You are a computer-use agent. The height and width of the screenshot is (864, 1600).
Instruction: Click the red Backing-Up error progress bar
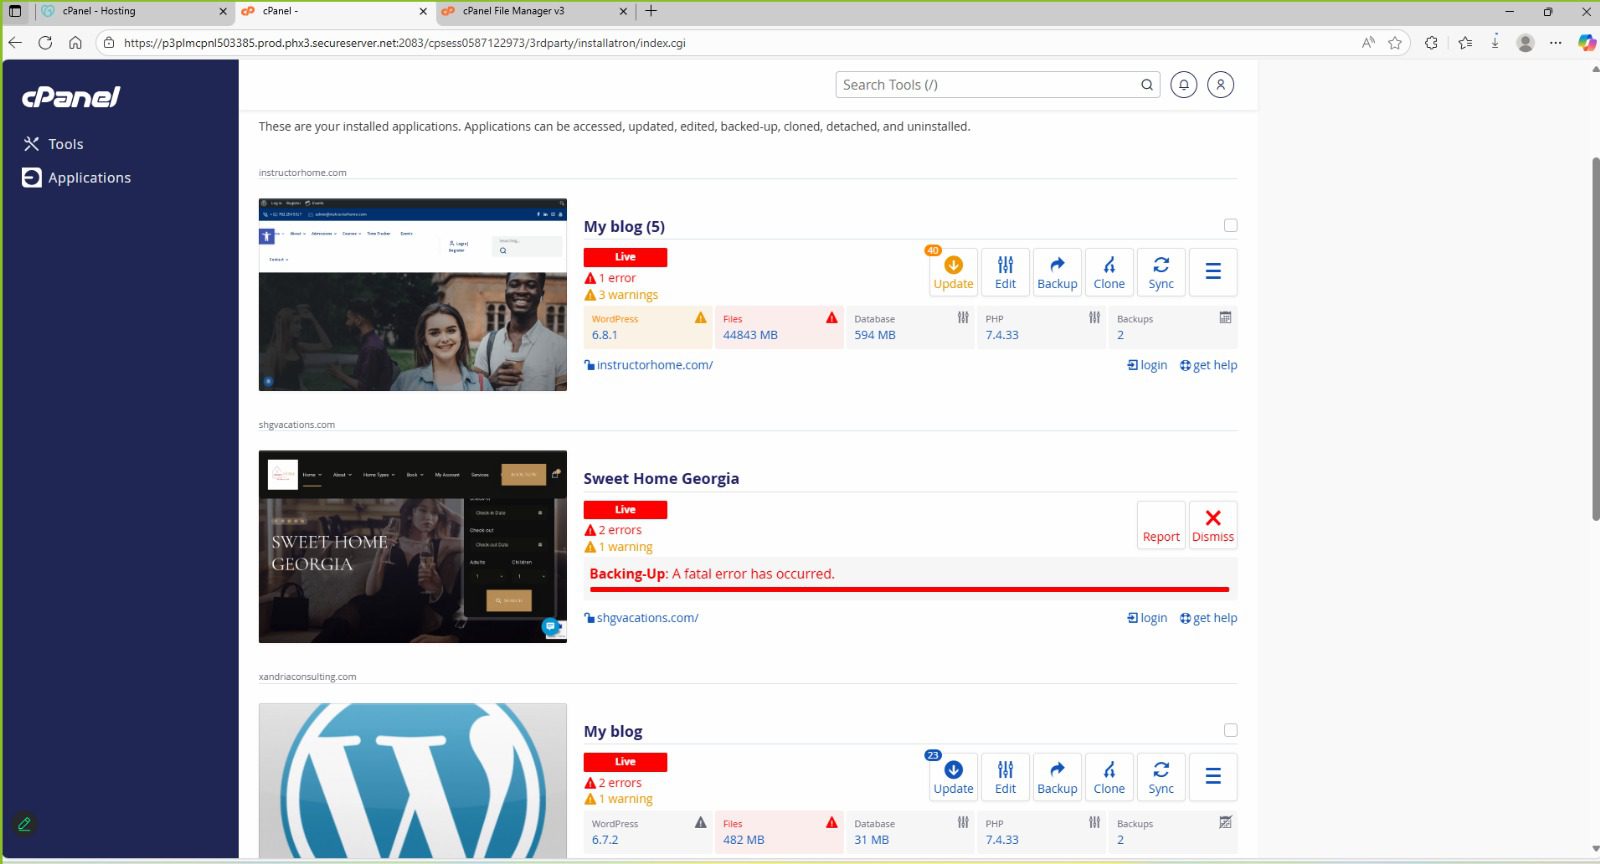909,590
